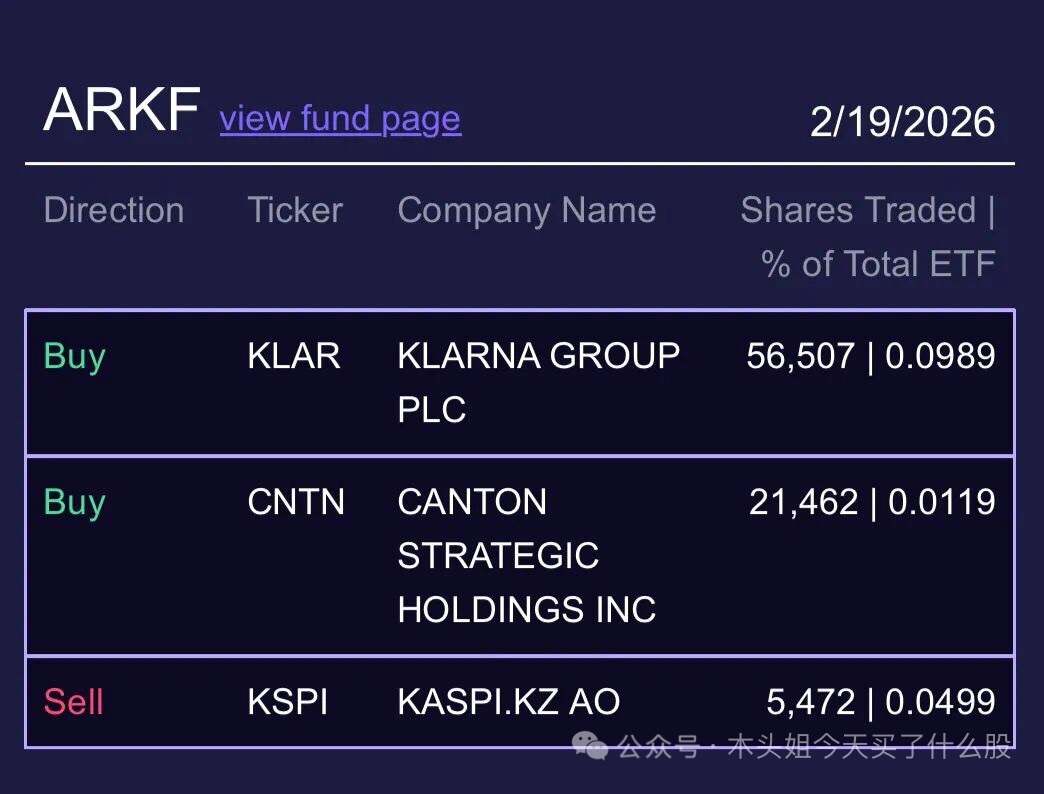This screenshot has width=1044, height=794.
Task: Click the 21,462 | 0.0119 value
Action: pos(872,502)
